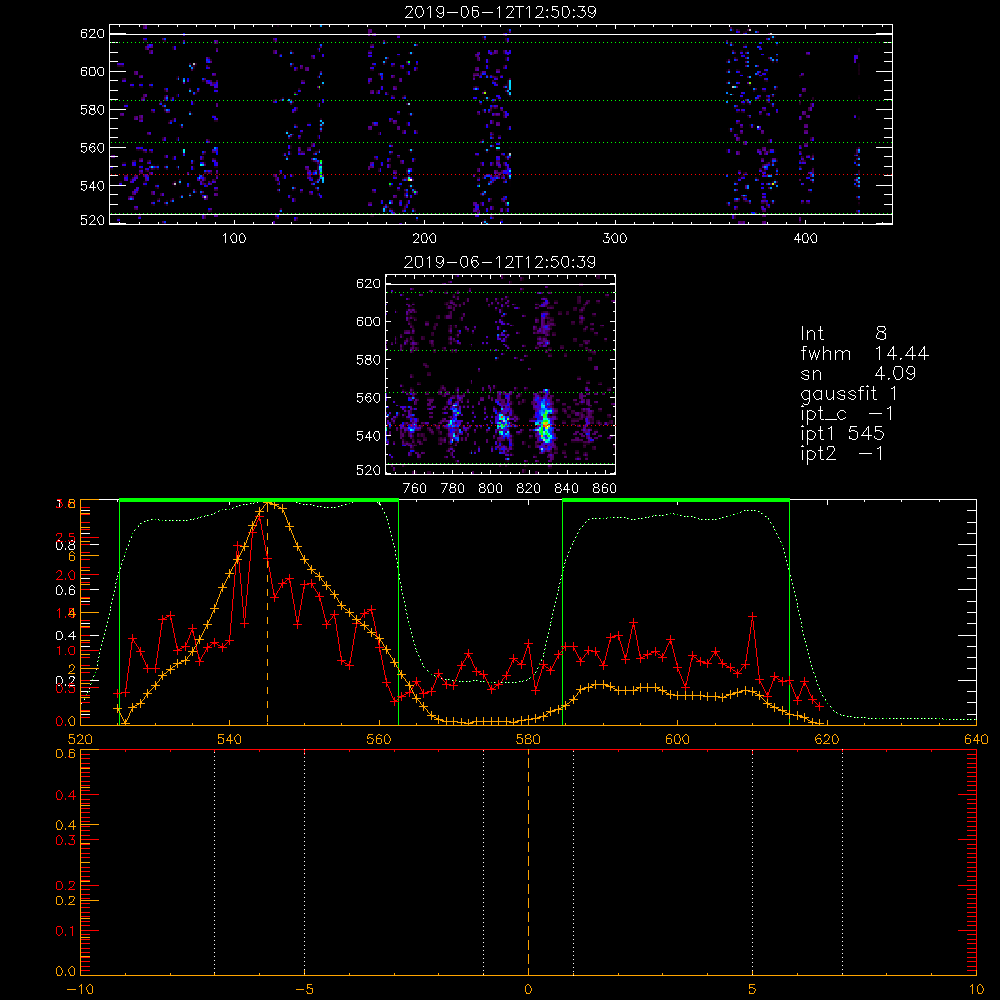Click the "fwhm" label text
This screenshot has height=1000, width=1000.
(826, 353)
